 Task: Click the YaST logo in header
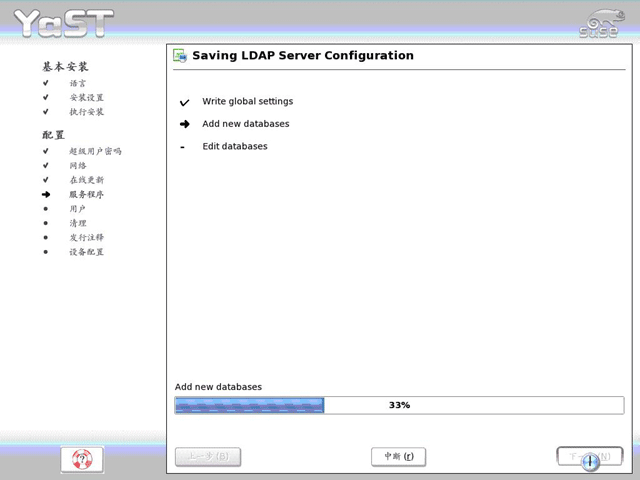pos(63,24)
